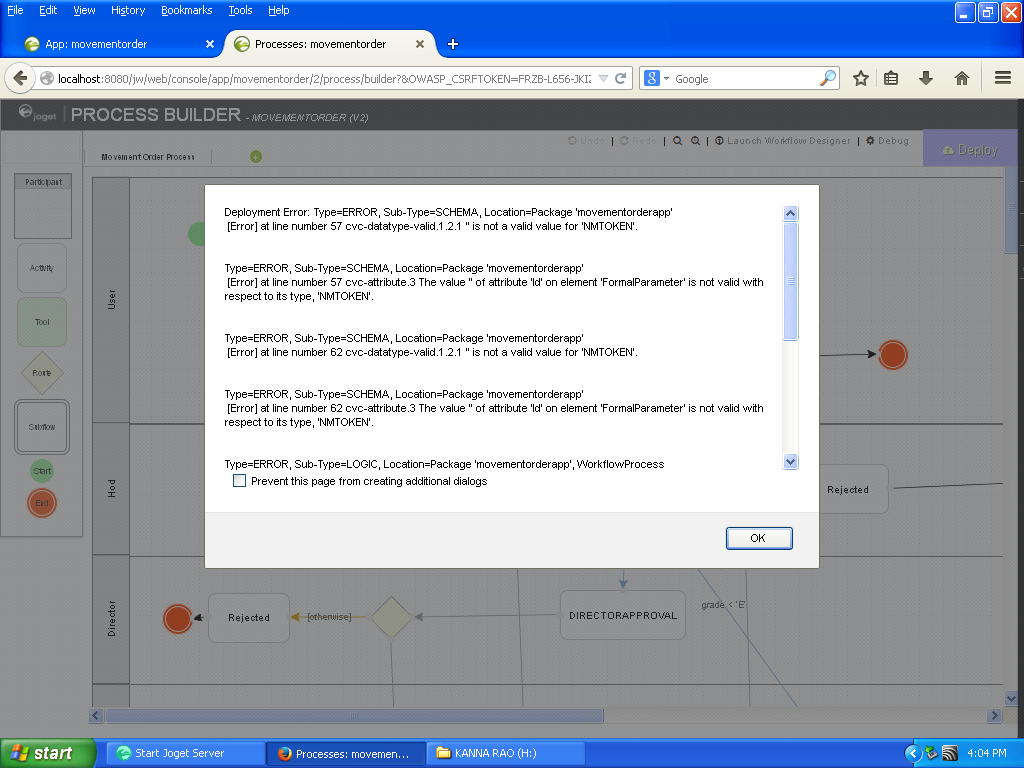Click the Windows start button
This screenshot has height=768, width=1024.
coord(47,753)
